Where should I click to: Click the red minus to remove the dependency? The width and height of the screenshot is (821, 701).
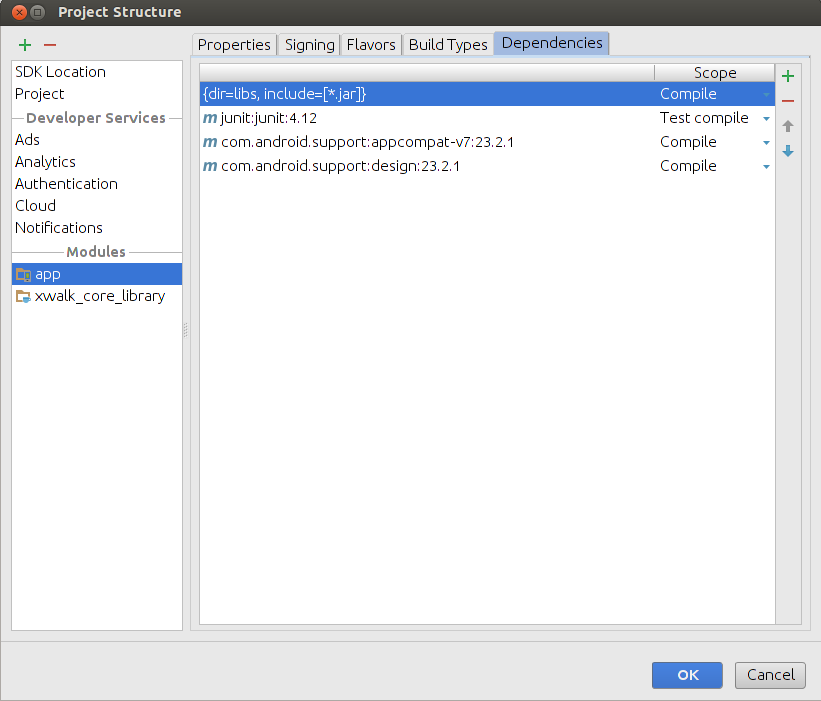(788, 101)
